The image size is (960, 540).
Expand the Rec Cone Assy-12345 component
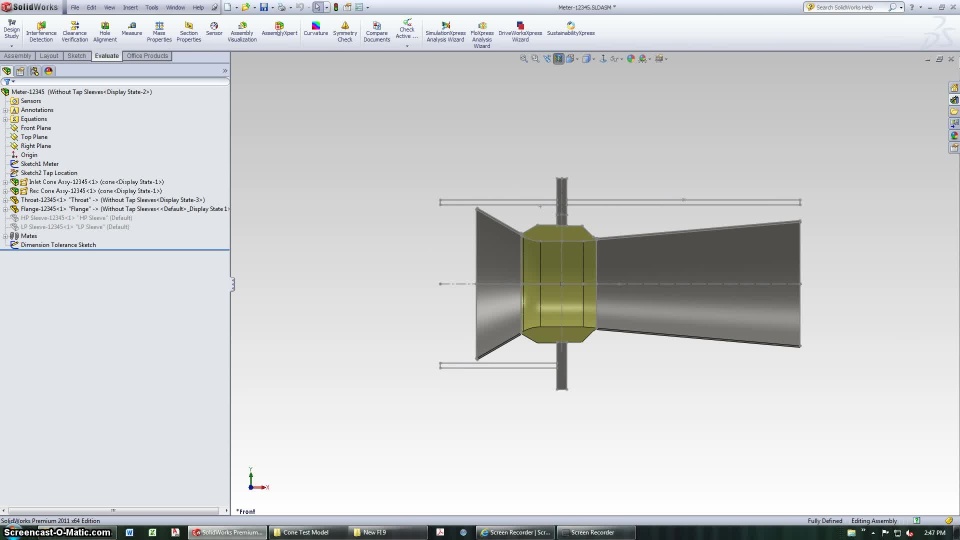(x=6, y=191)
